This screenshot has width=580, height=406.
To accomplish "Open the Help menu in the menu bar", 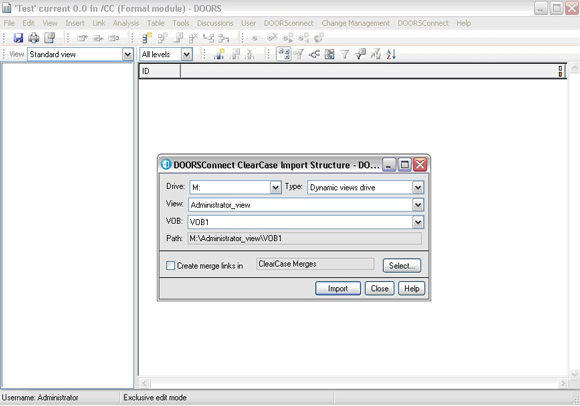I will pos(463,23).
